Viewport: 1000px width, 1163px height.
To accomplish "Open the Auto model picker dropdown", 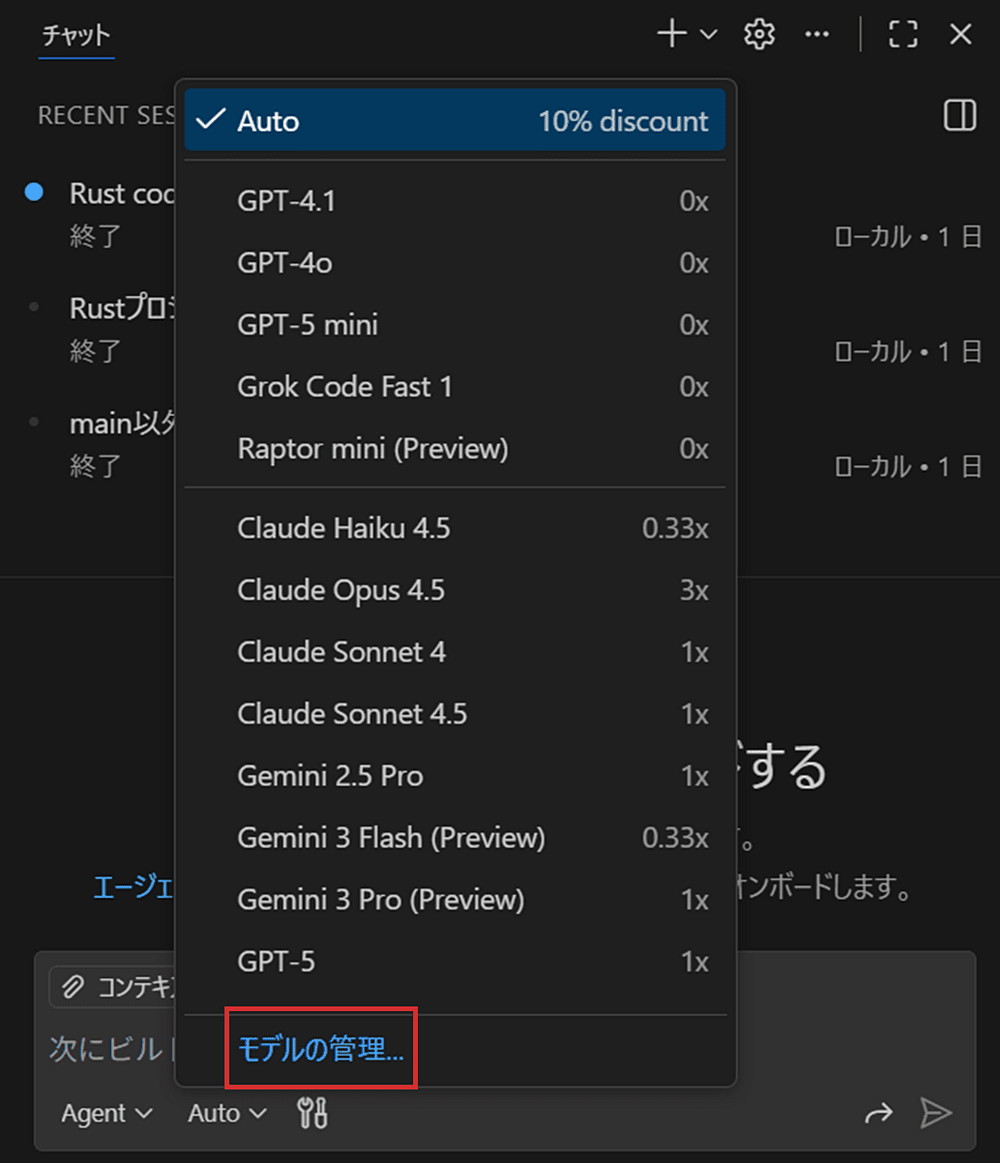I will pyautogui.click(x=224, y=1112).
